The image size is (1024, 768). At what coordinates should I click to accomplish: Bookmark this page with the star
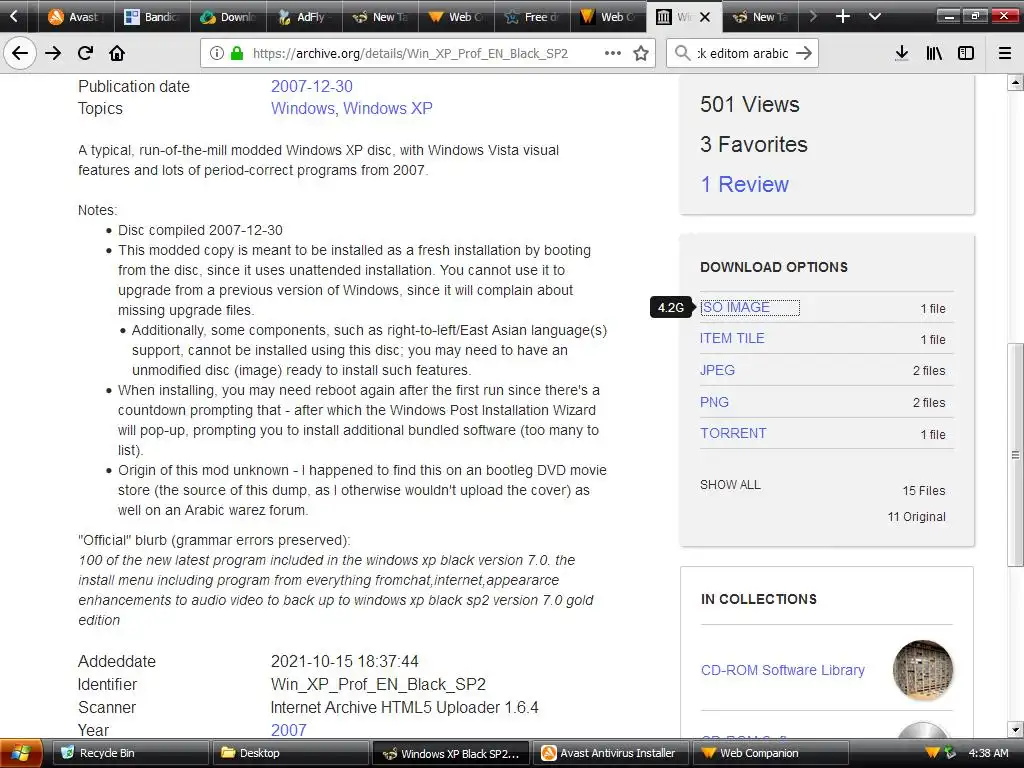641,54
